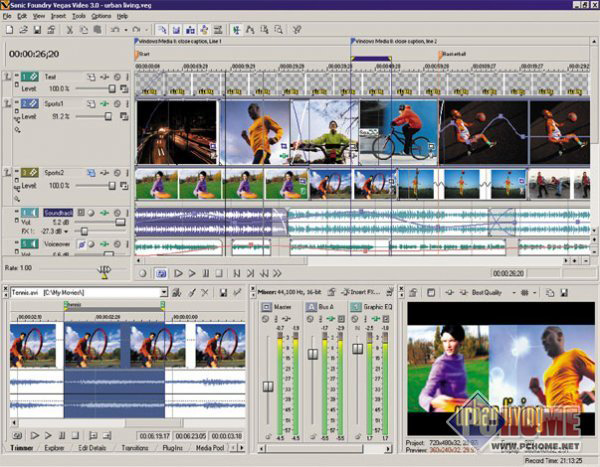Click the Copy toolbar icon
600x467 pixels.
point(83,30)
